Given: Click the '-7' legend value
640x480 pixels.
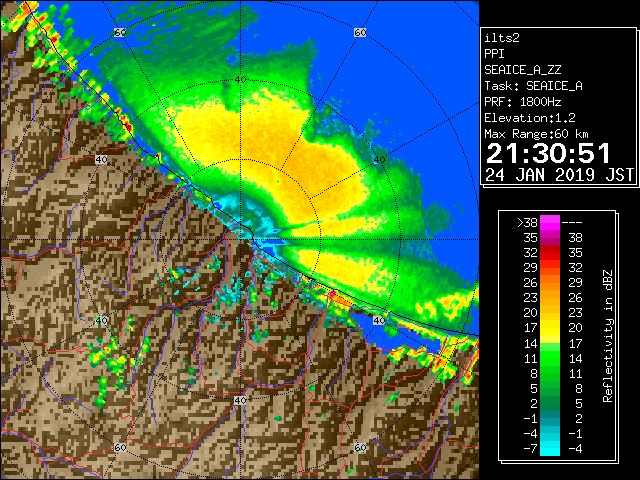Looking at the screenshot, I should 530,449.
